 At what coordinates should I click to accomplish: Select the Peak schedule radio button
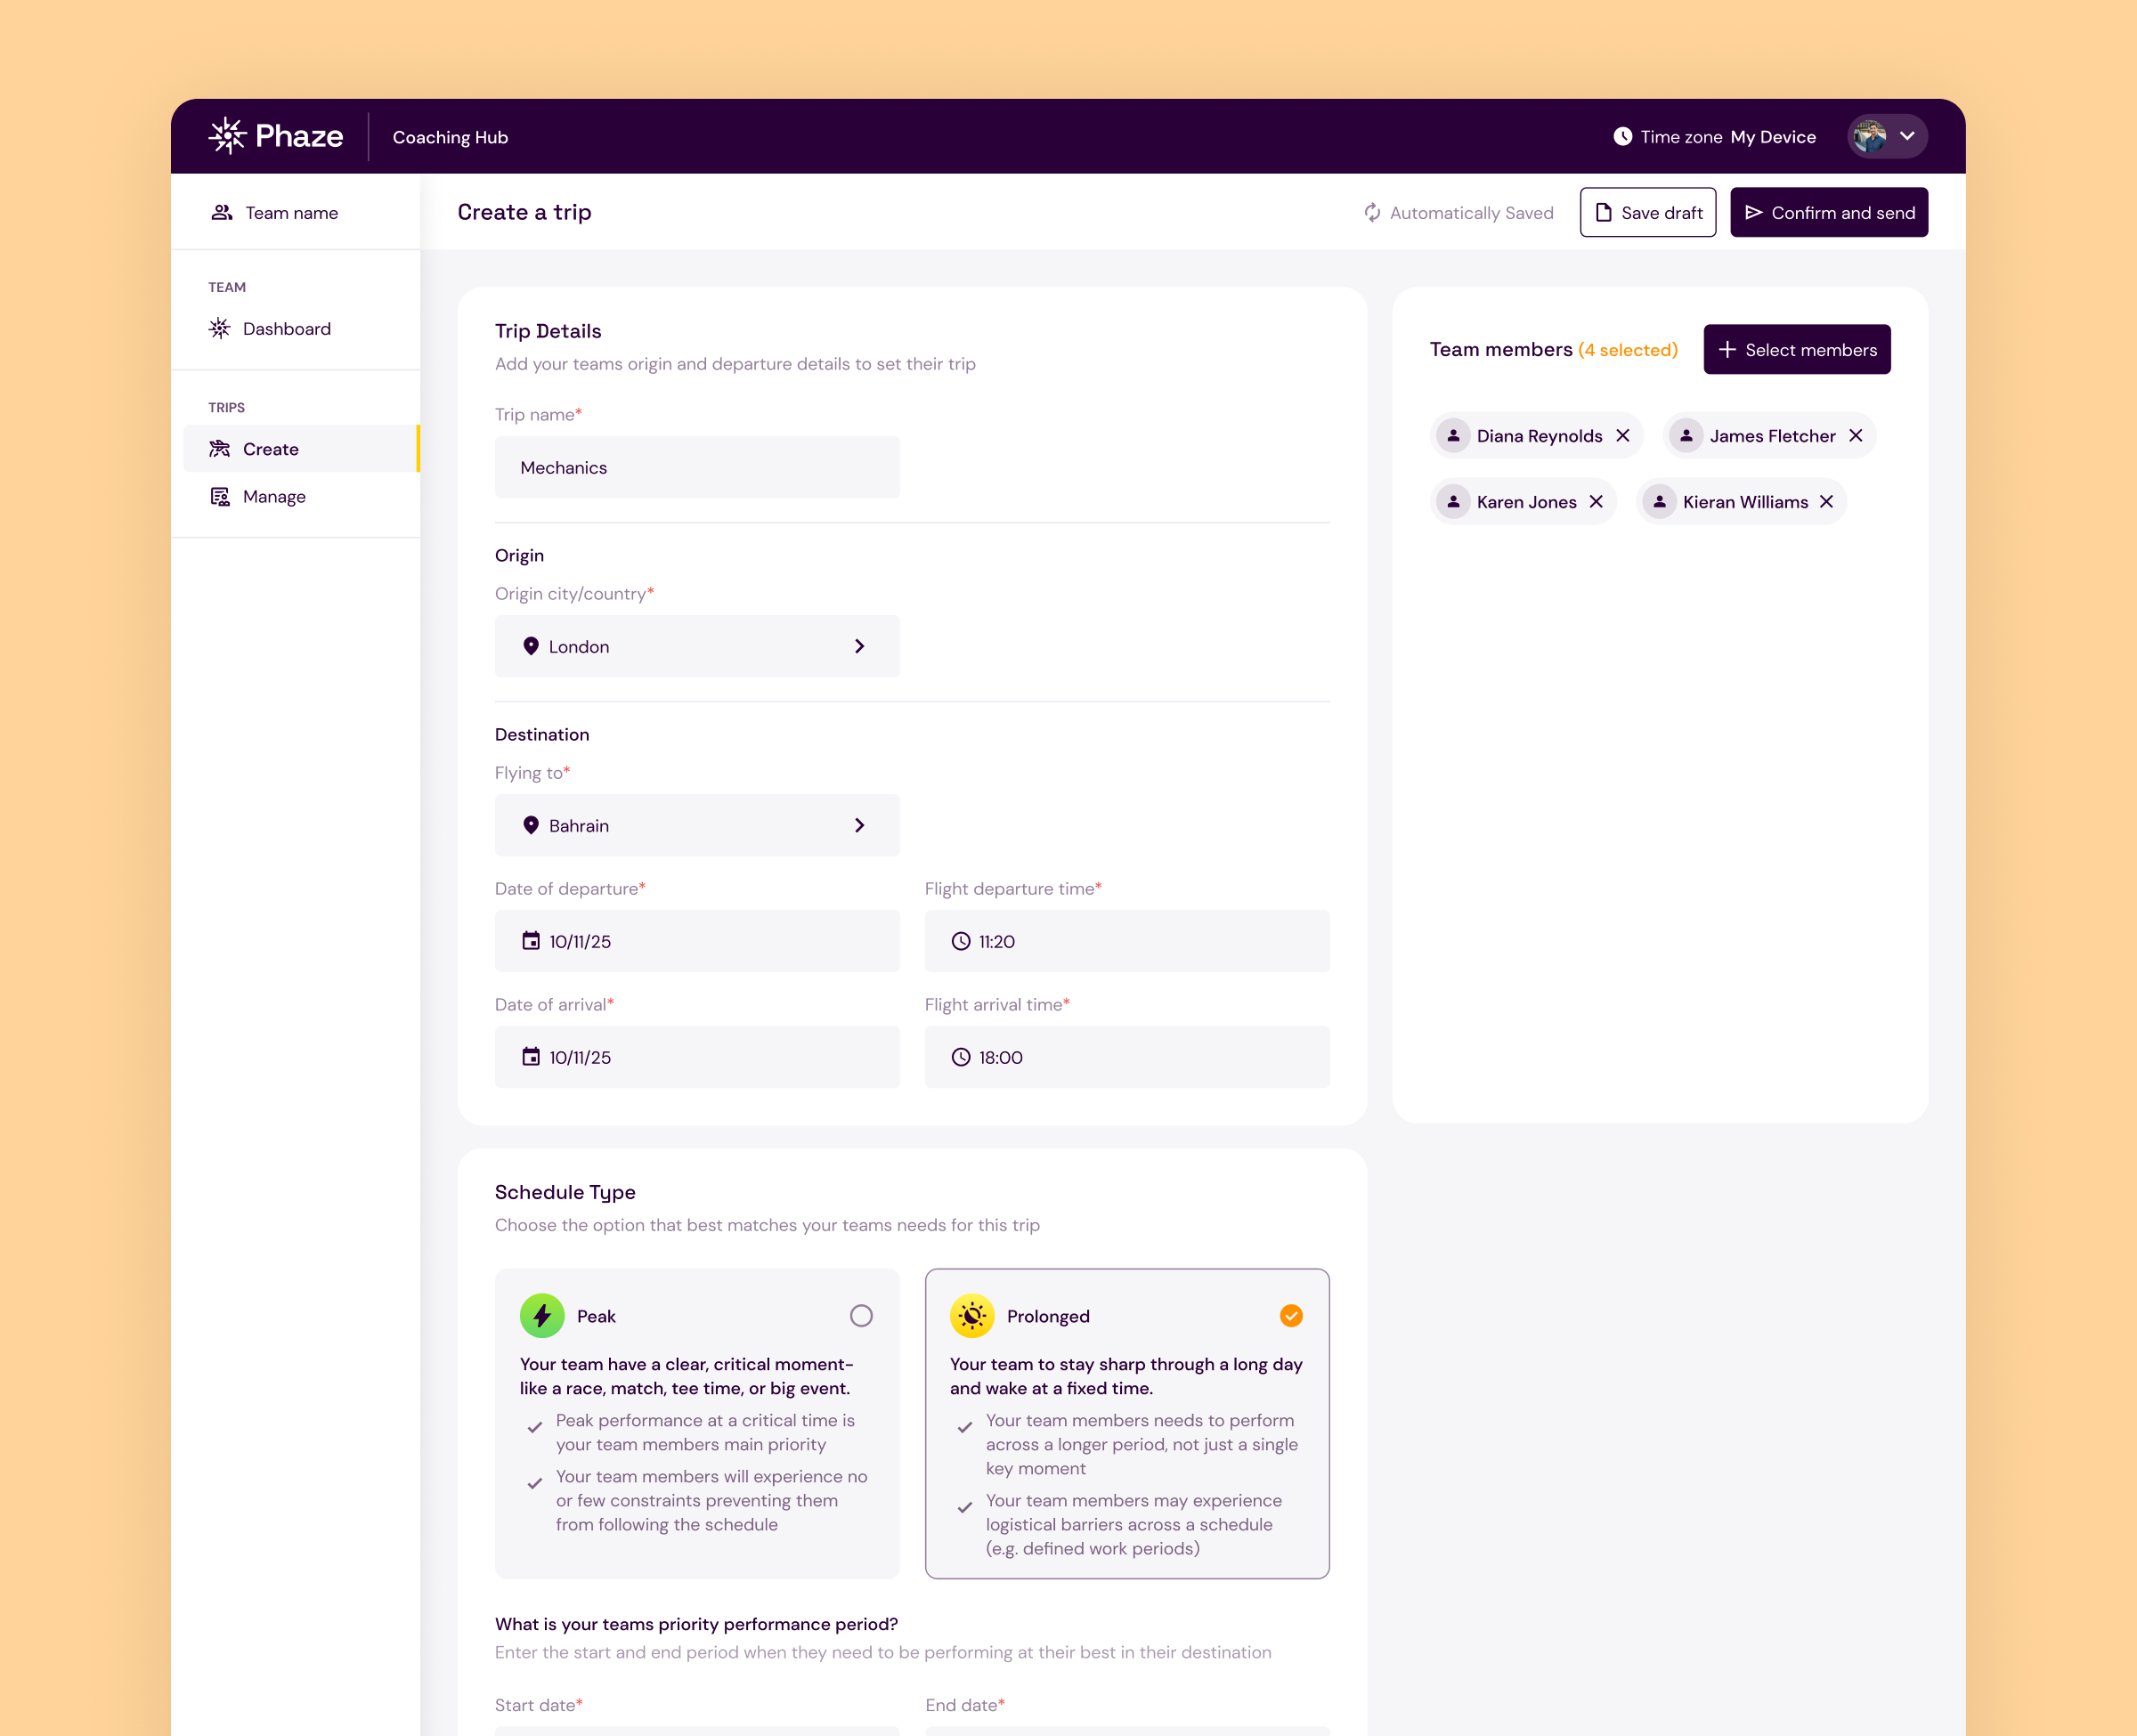tap(861, 1316)
